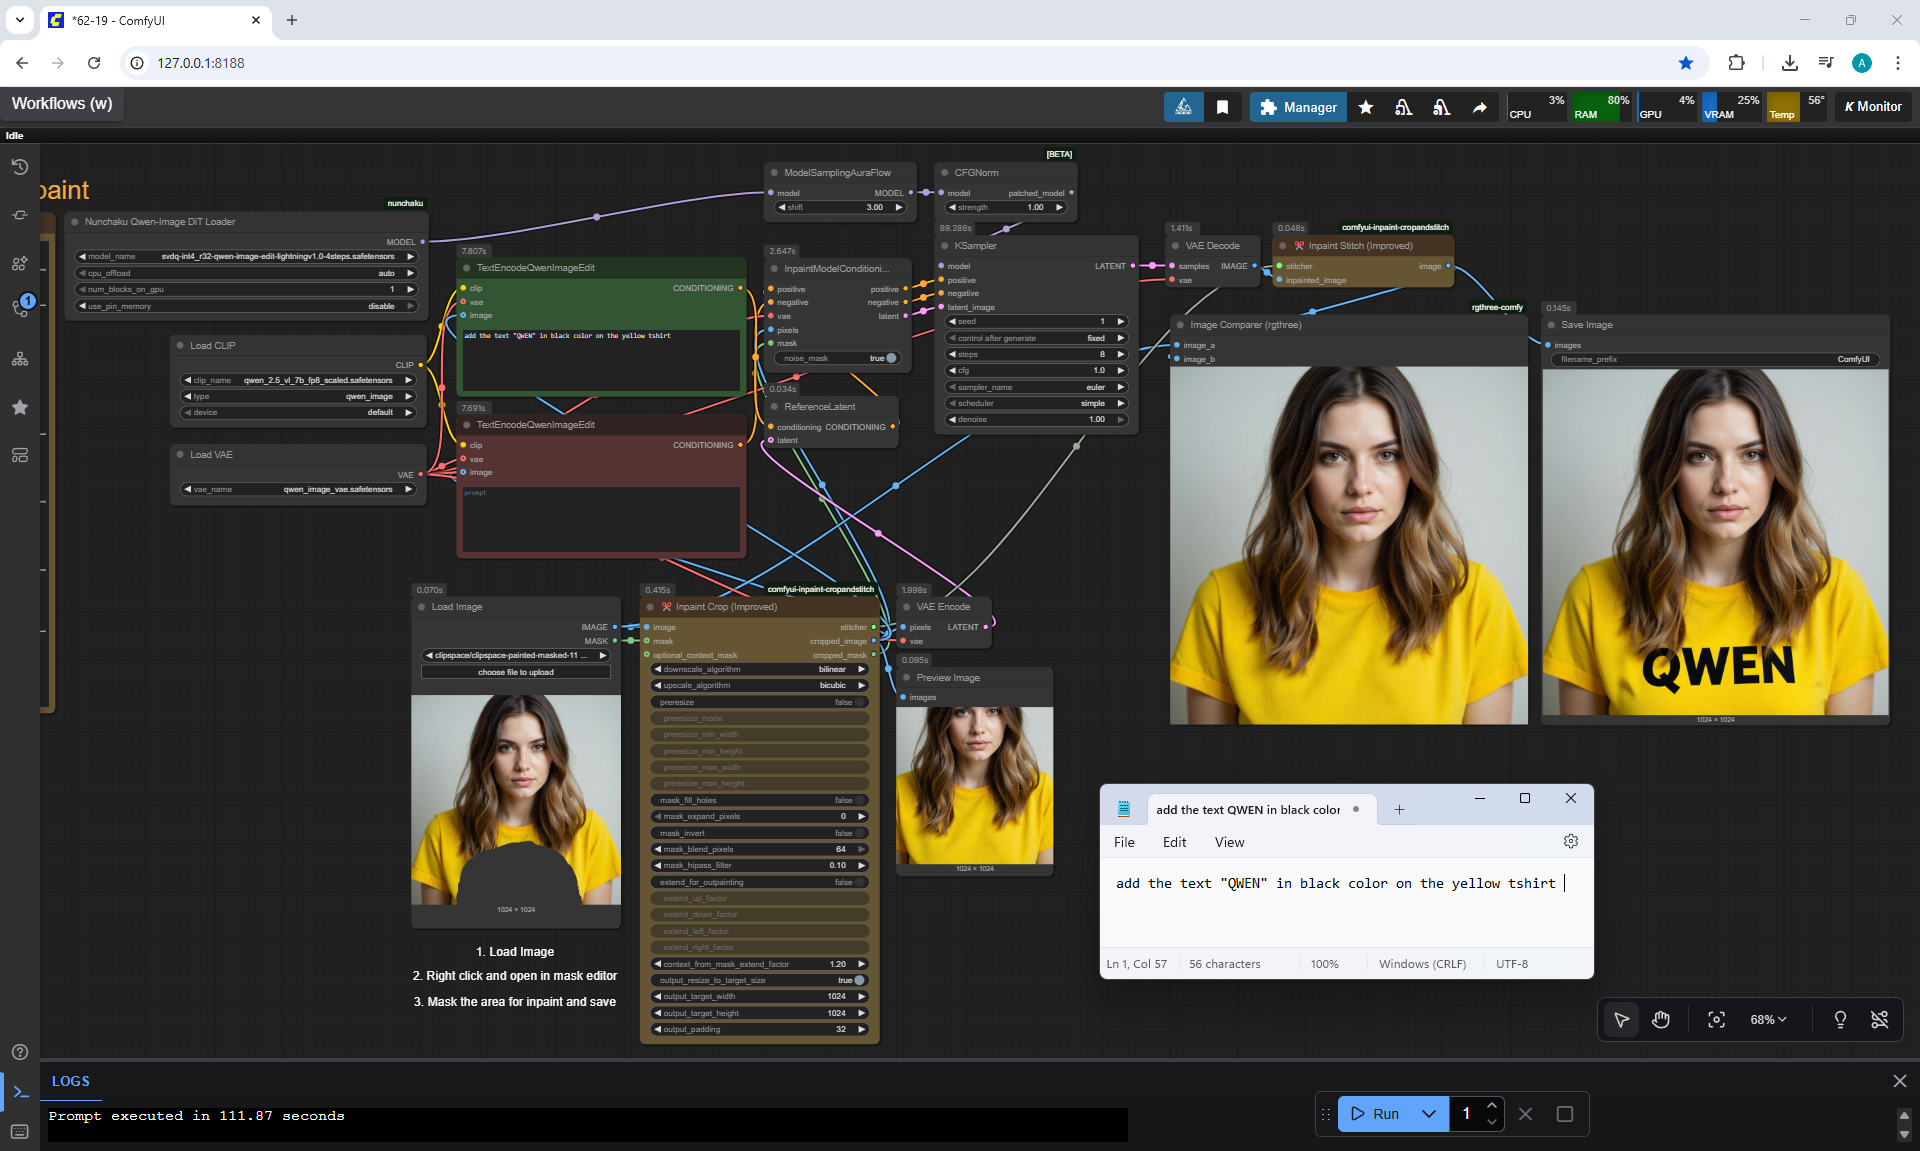The height and width of the screenshot is (1151, 1920).
Task: Toggle the mask_fill_holes switch
Action: (858, 800)
